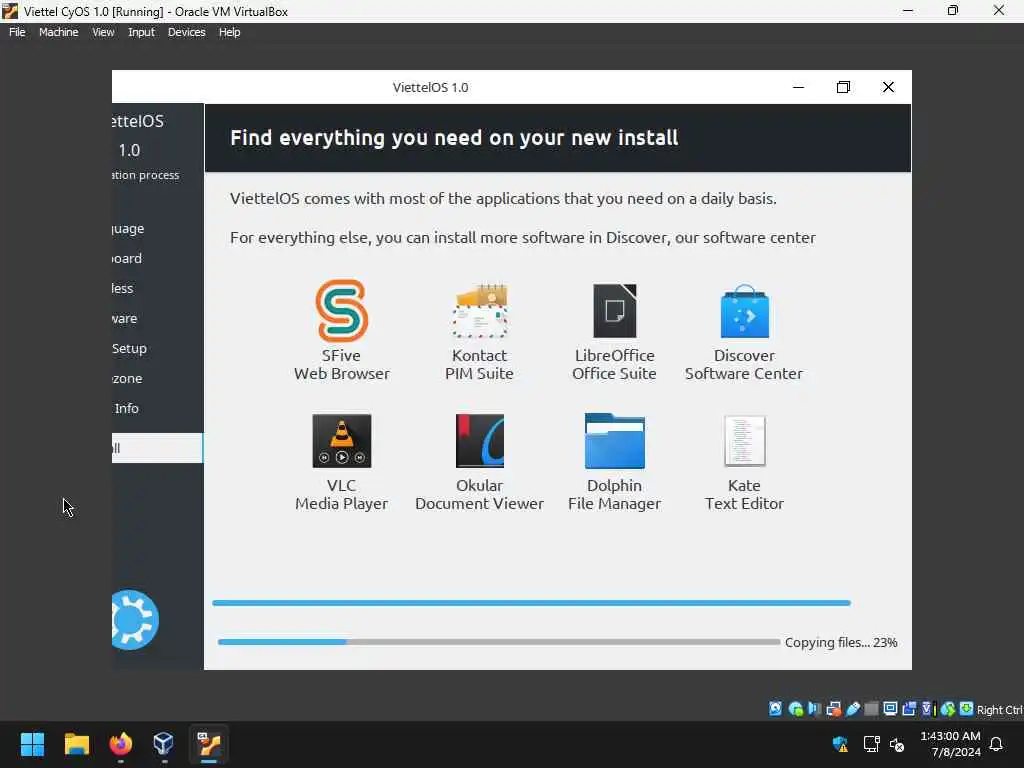The height and width of the screenshot is (768, 1024).
Task: Open the Machine menu
Action: [59, 32]
